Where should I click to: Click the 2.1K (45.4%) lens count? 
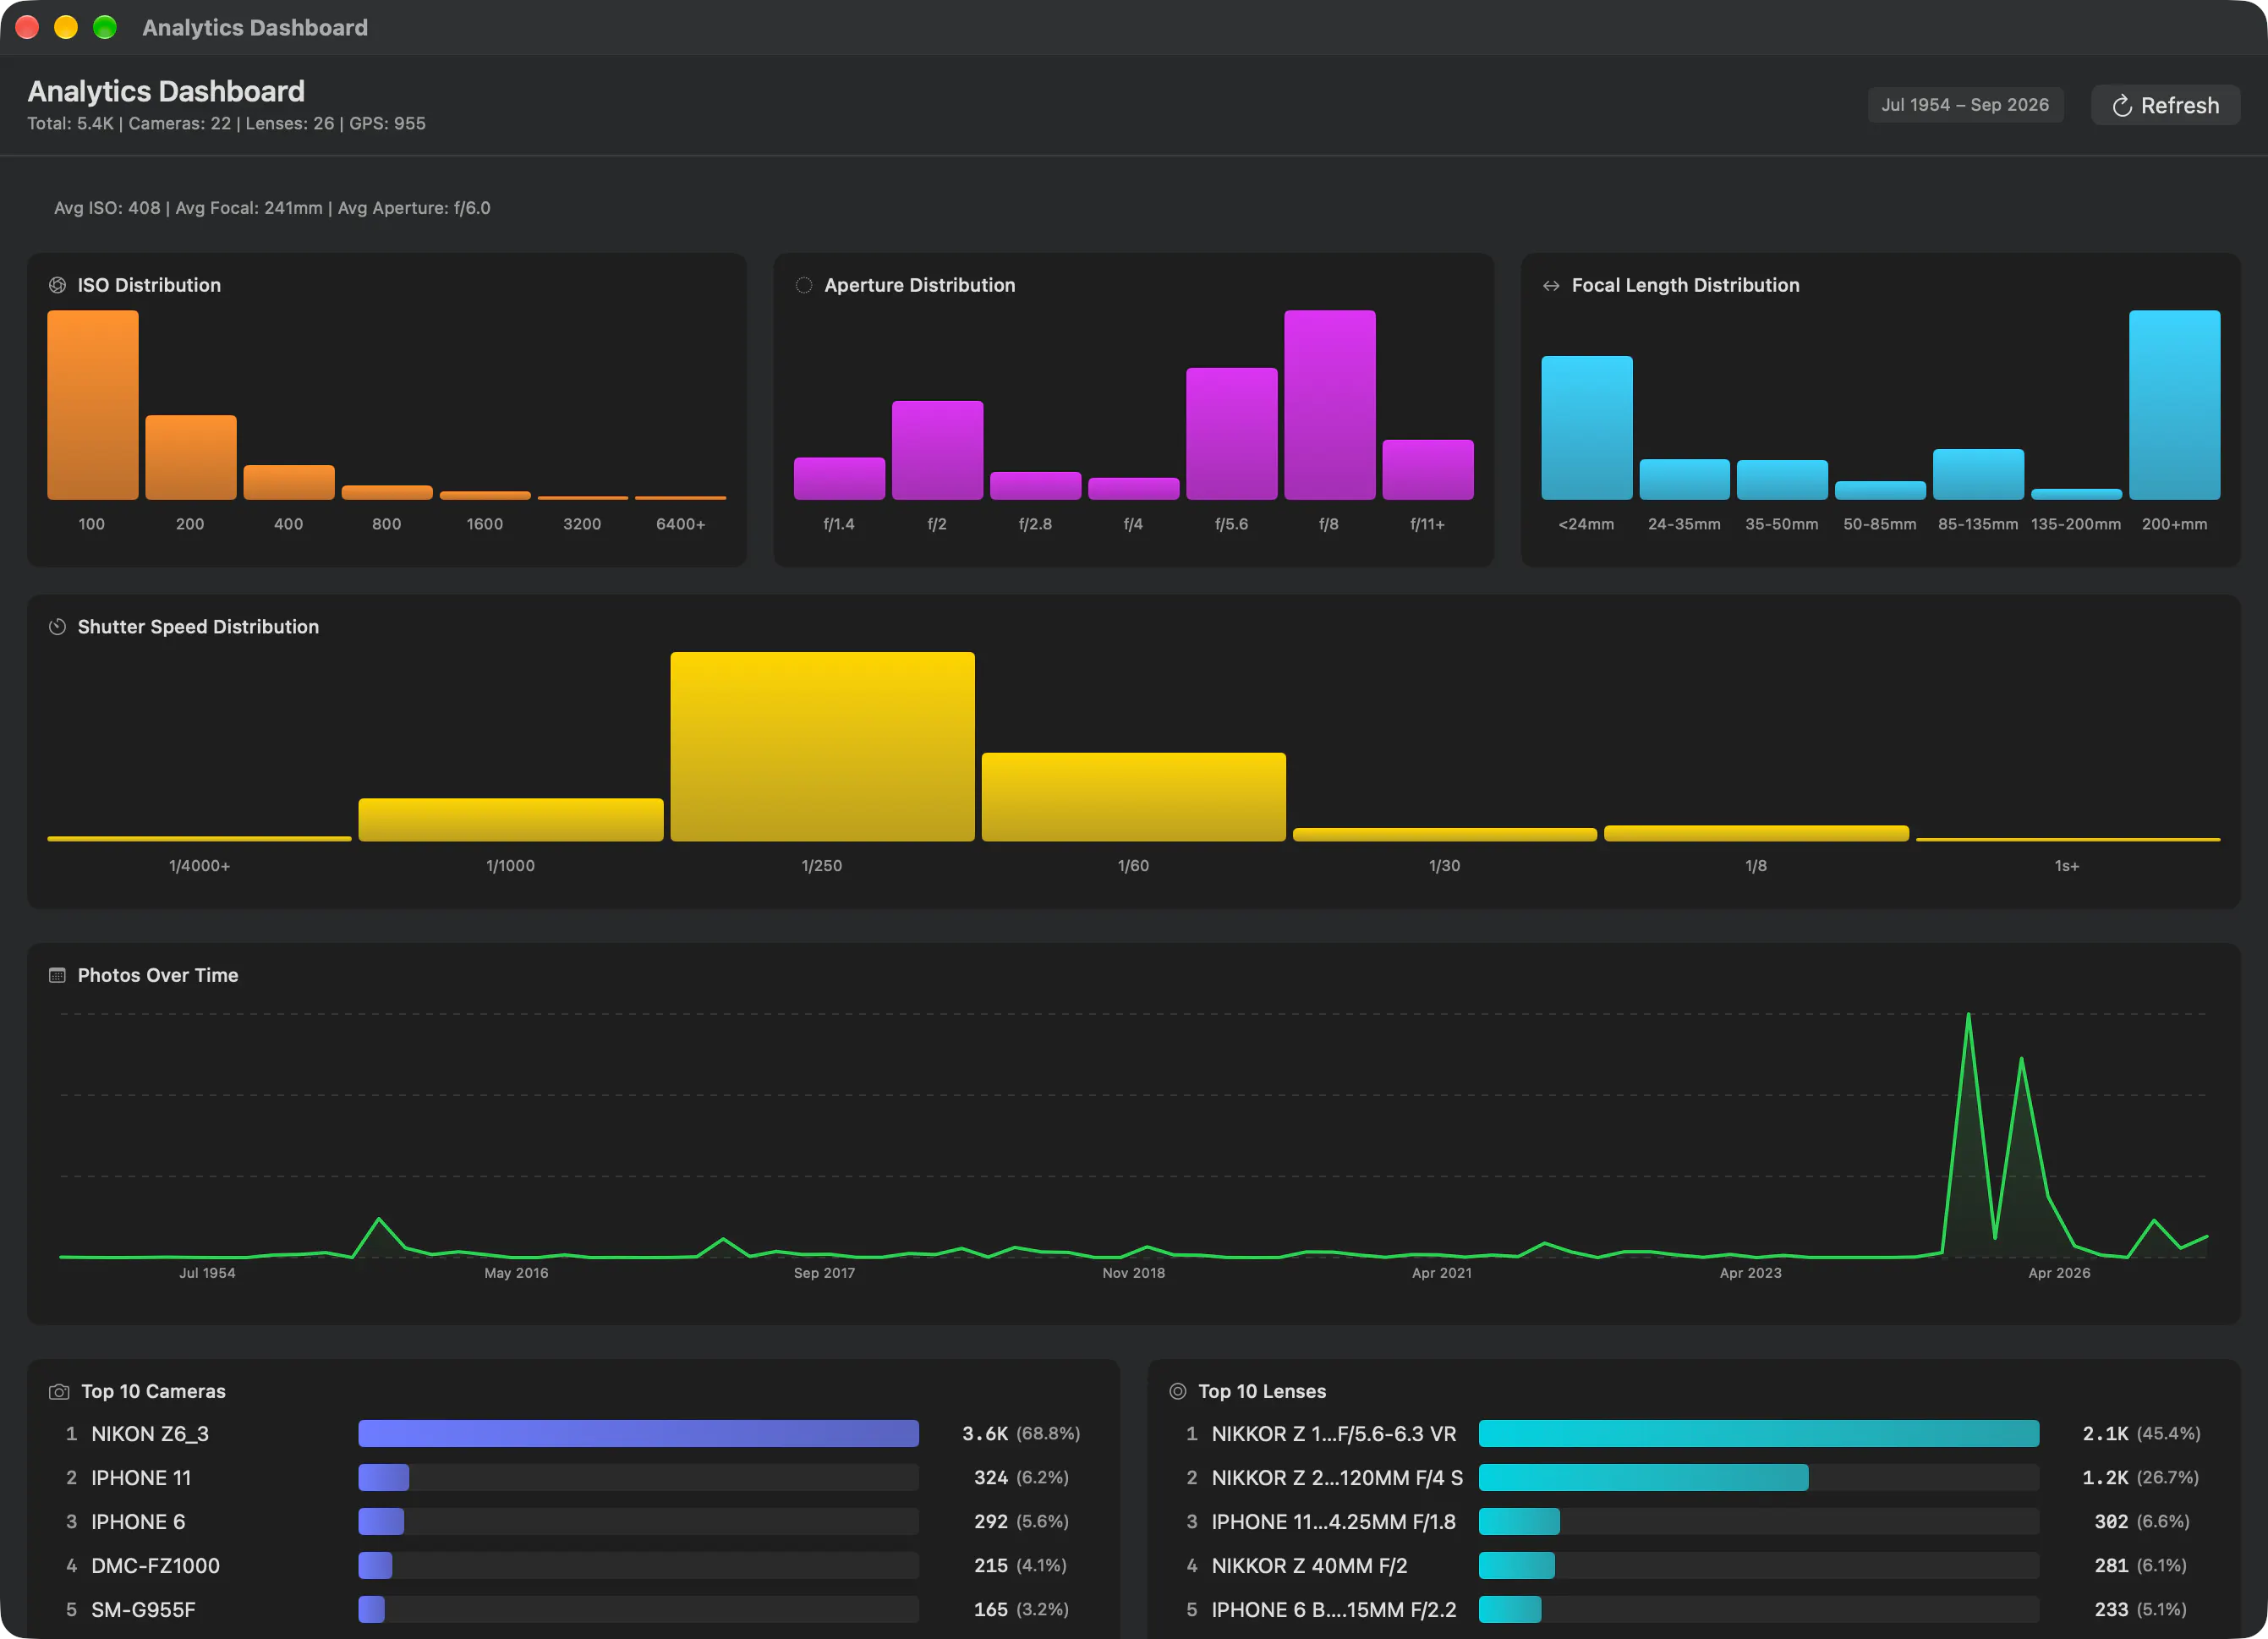pos(2141,1433)
